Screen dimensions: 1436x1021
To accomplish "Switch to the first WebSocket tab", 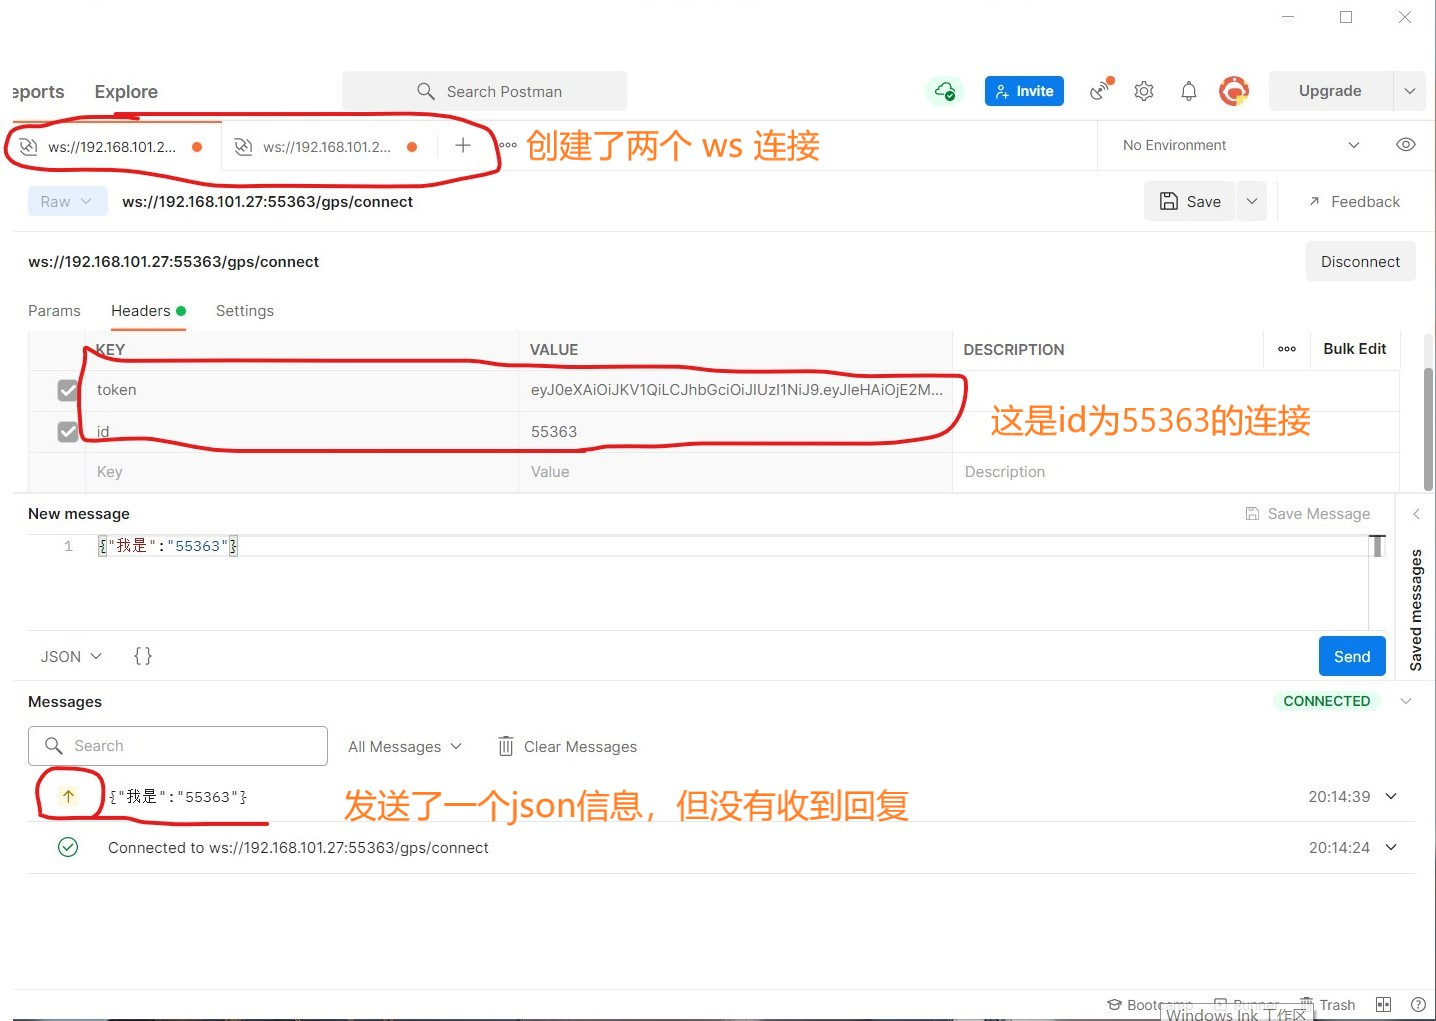I will click(112, 147).
